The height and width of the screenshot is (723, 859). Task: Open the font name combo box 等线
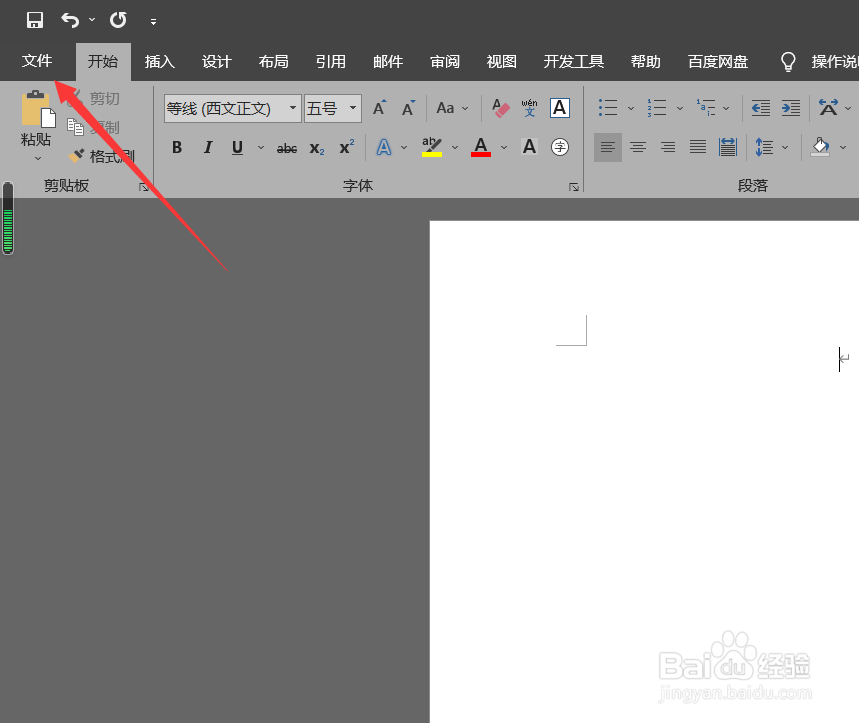pos(232,108)
